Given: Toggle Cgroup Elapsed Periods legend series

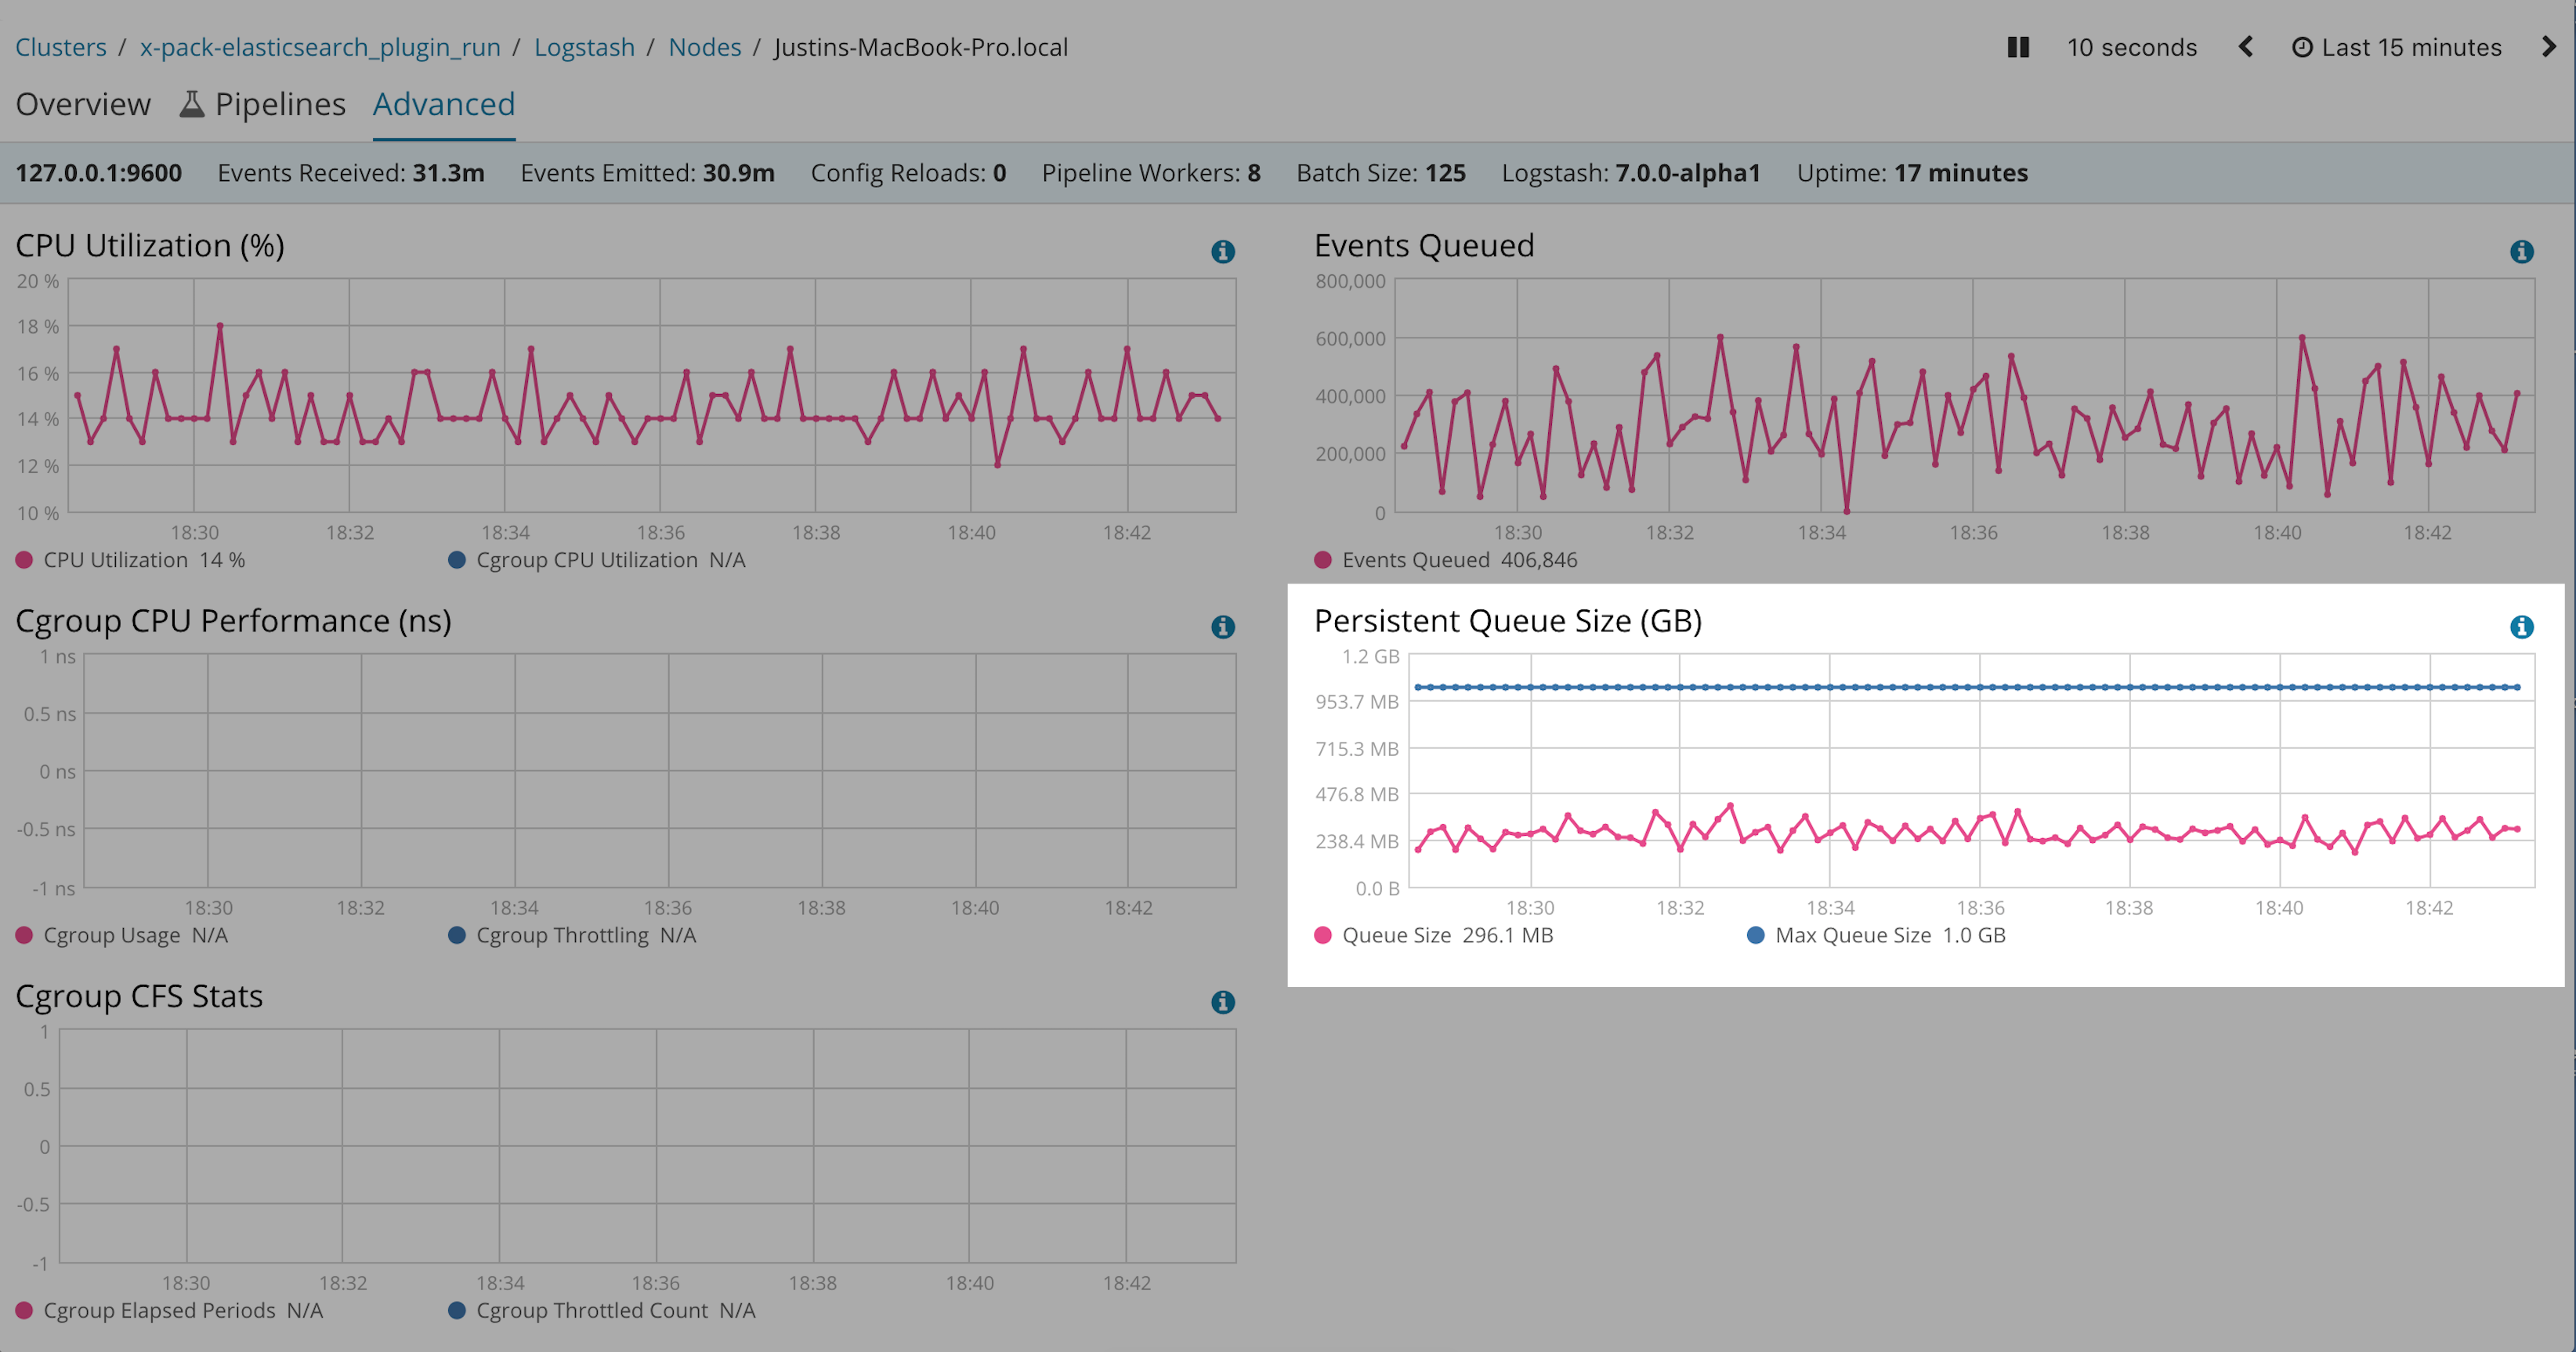Looking at the screenshot, I should (x=169, y=1310).
